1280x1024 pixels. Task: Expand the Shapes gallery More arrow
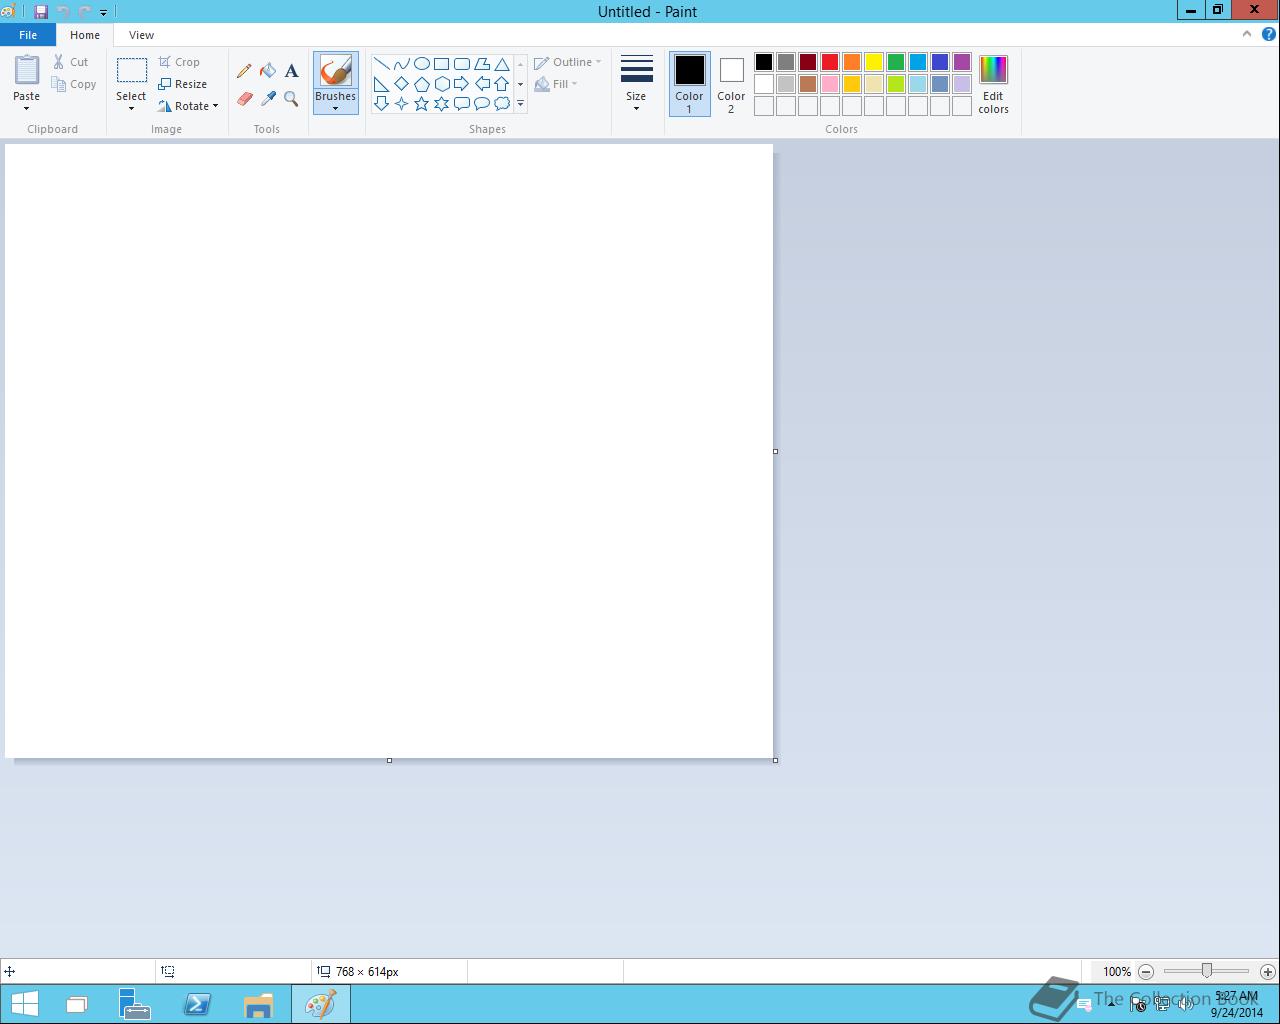point(520,103)
